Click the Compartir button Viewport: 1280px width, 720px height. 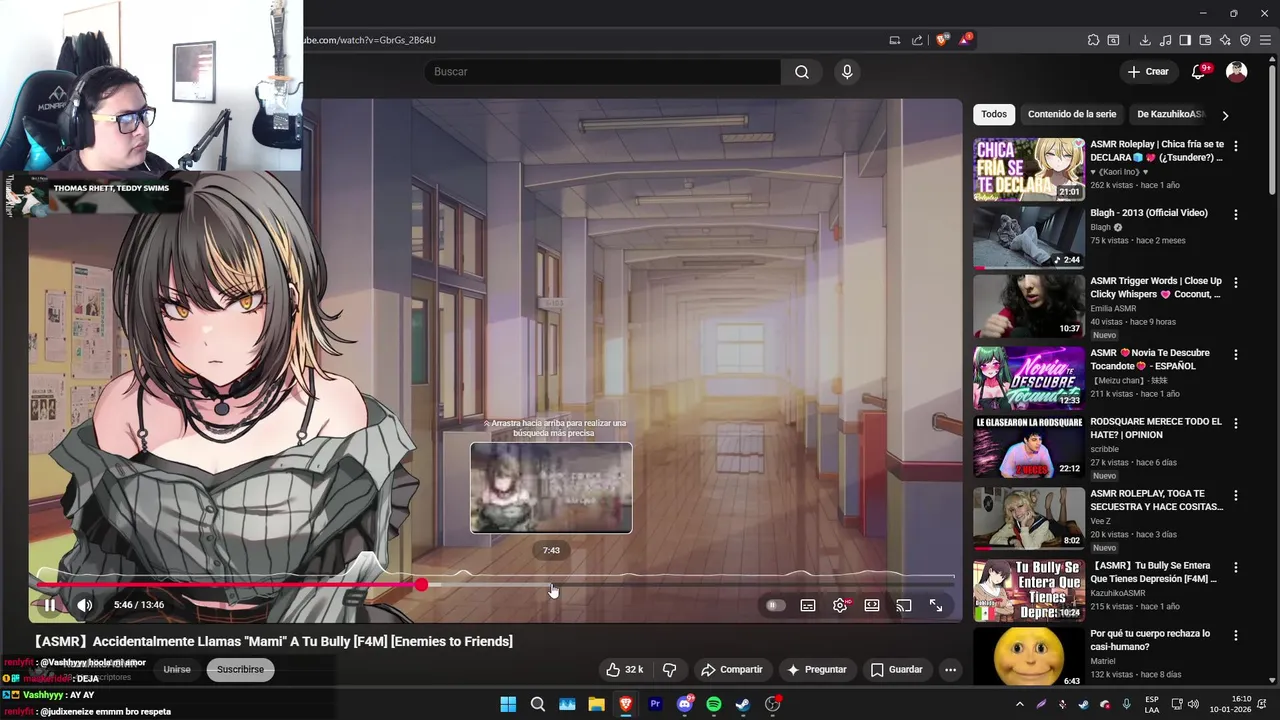732,670
